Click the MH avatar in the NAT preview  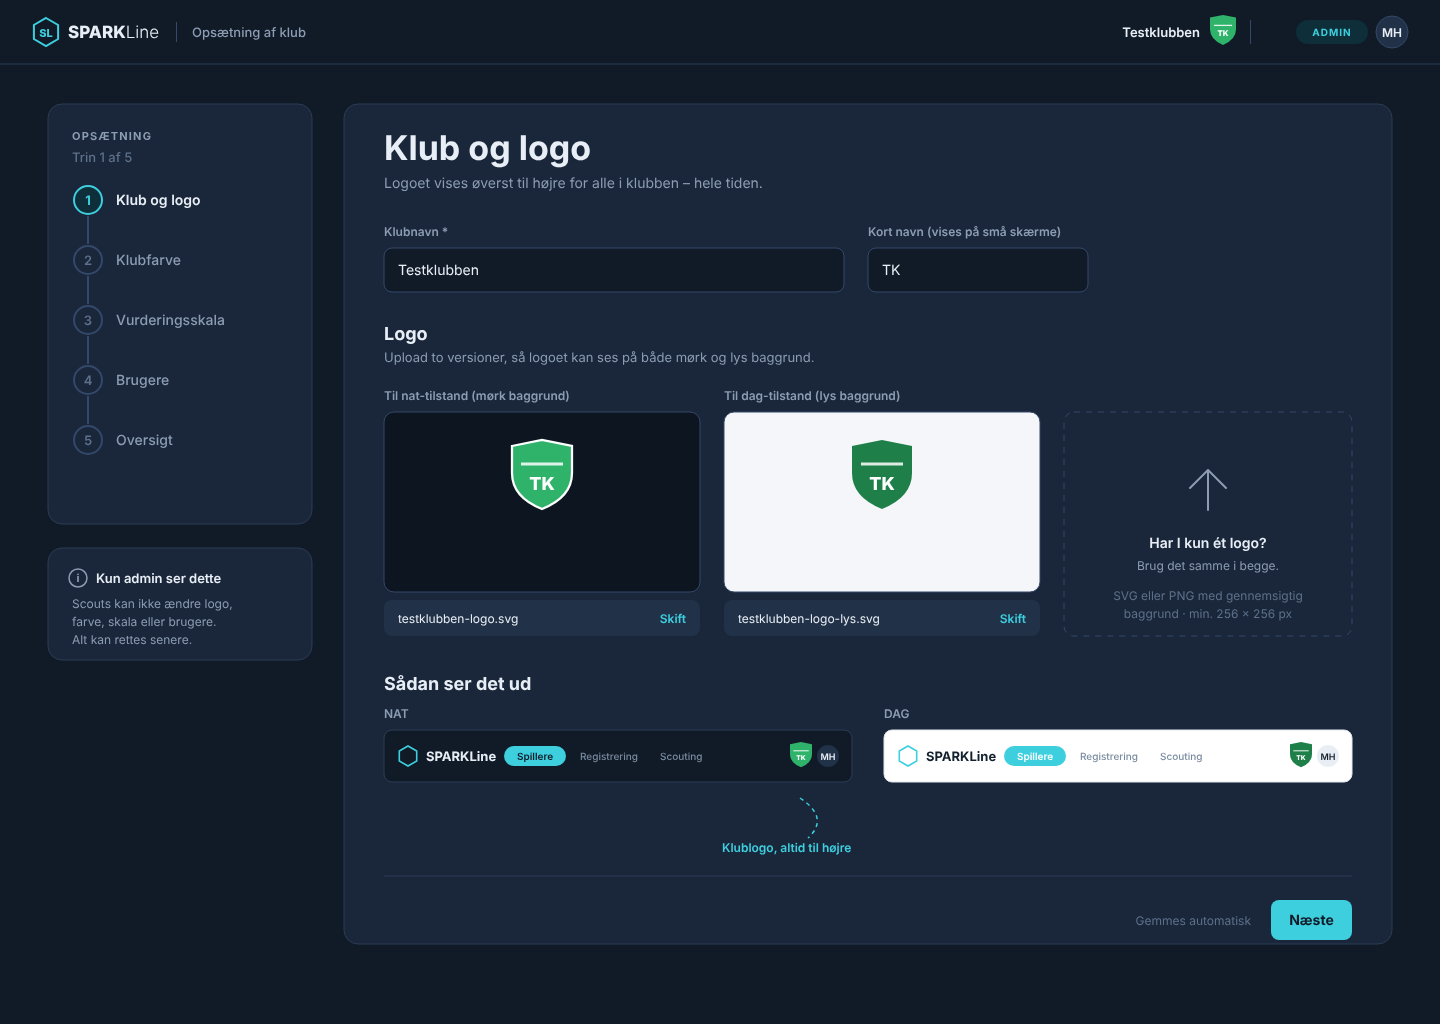828,756
